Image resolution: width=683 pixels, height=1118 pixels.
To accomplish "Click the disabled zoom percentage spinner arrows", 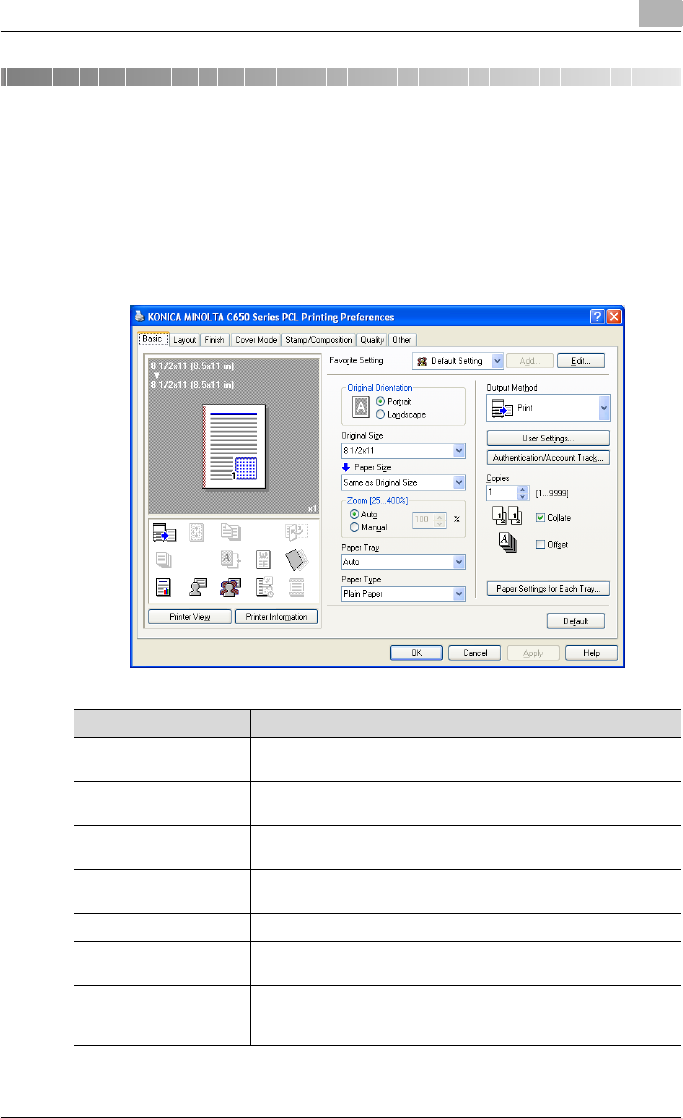I will tap(440, 520).
